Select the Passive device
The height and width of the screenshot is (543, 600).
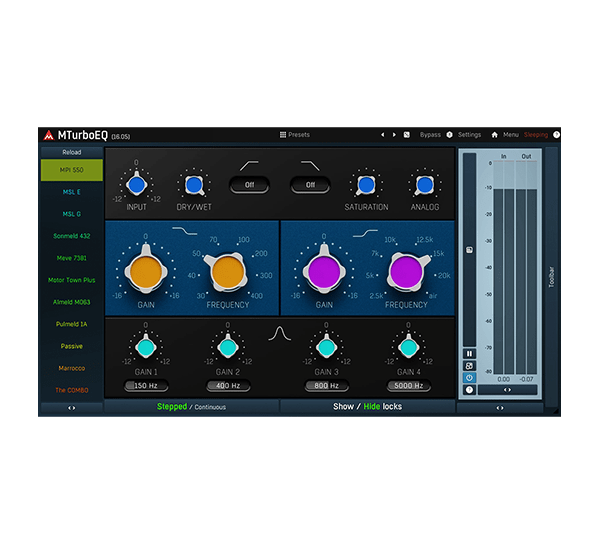(72, 346)
